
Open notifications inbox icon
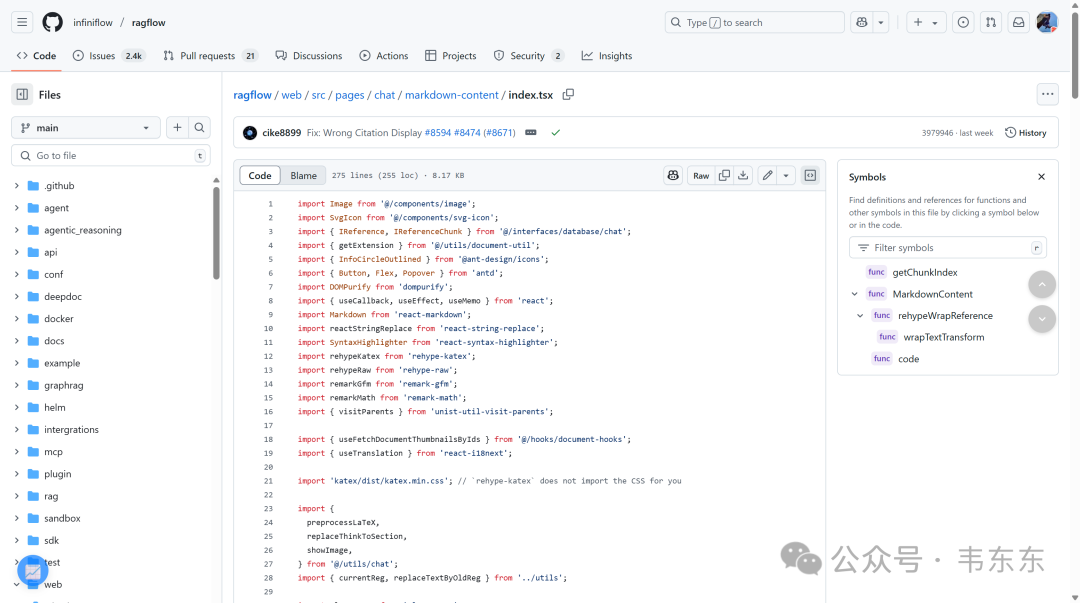click(1018, 23)
